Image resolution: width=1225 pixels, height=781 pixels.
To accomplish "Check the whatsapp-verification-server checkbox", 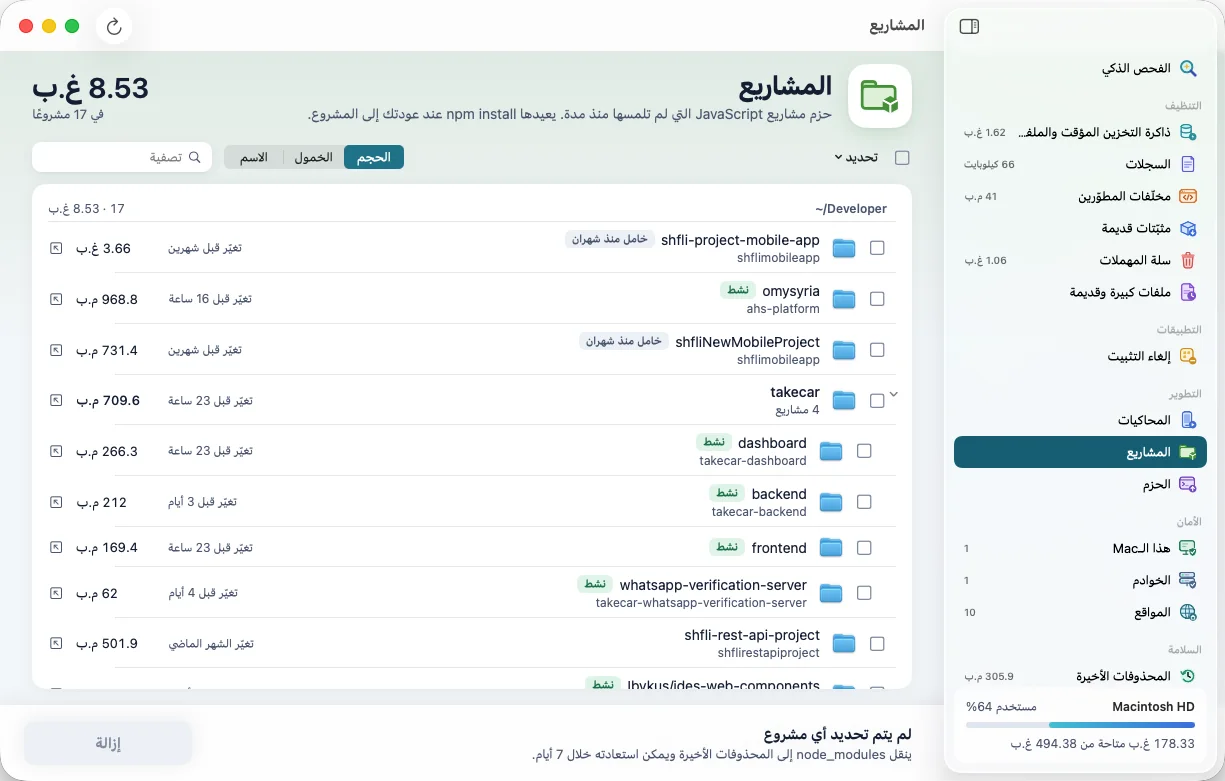I will pos(864,593).
